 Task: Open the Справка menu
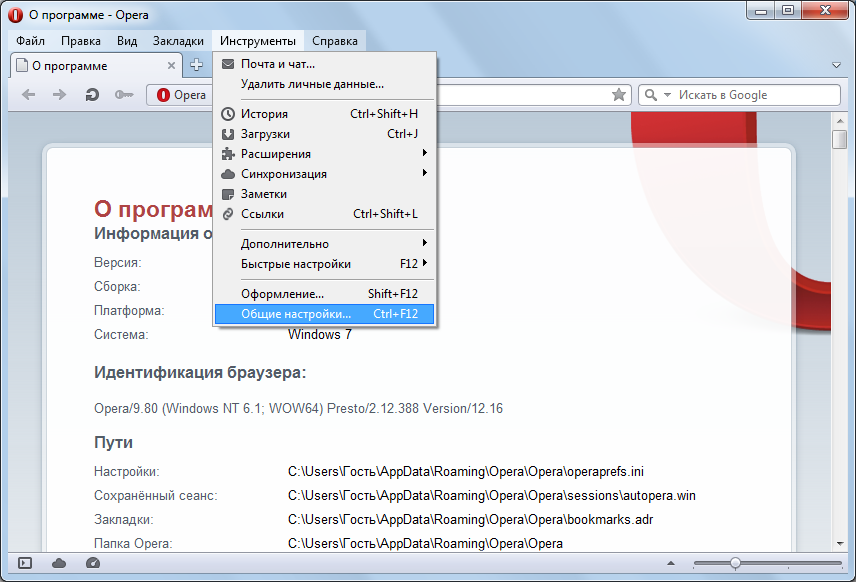click(335, 41)
